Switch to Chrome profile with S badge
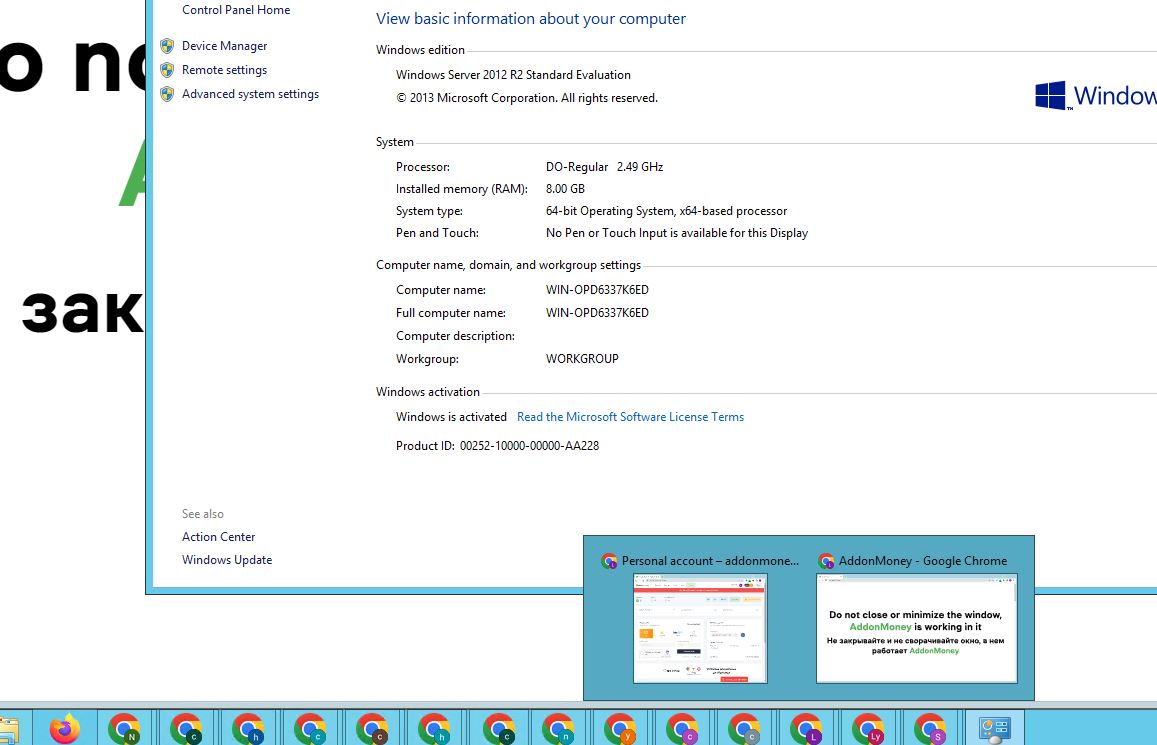The image size is (1157, 745). [x=930, y=729]
